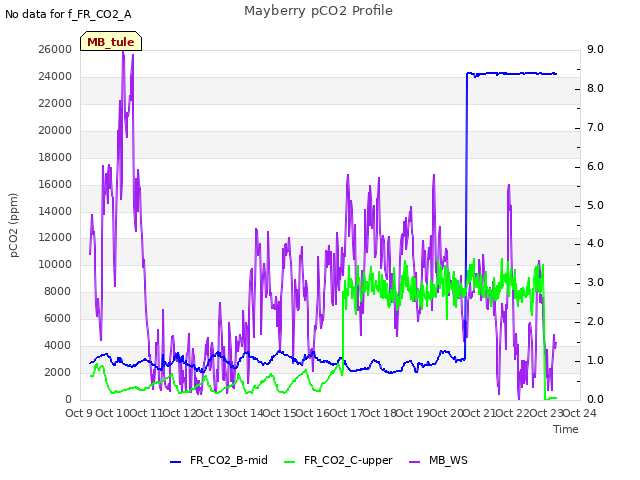Screen dimensions: 640x480
Task: Click the purple wind speed peak near Oct 10
Action: (x=124, y=55)
